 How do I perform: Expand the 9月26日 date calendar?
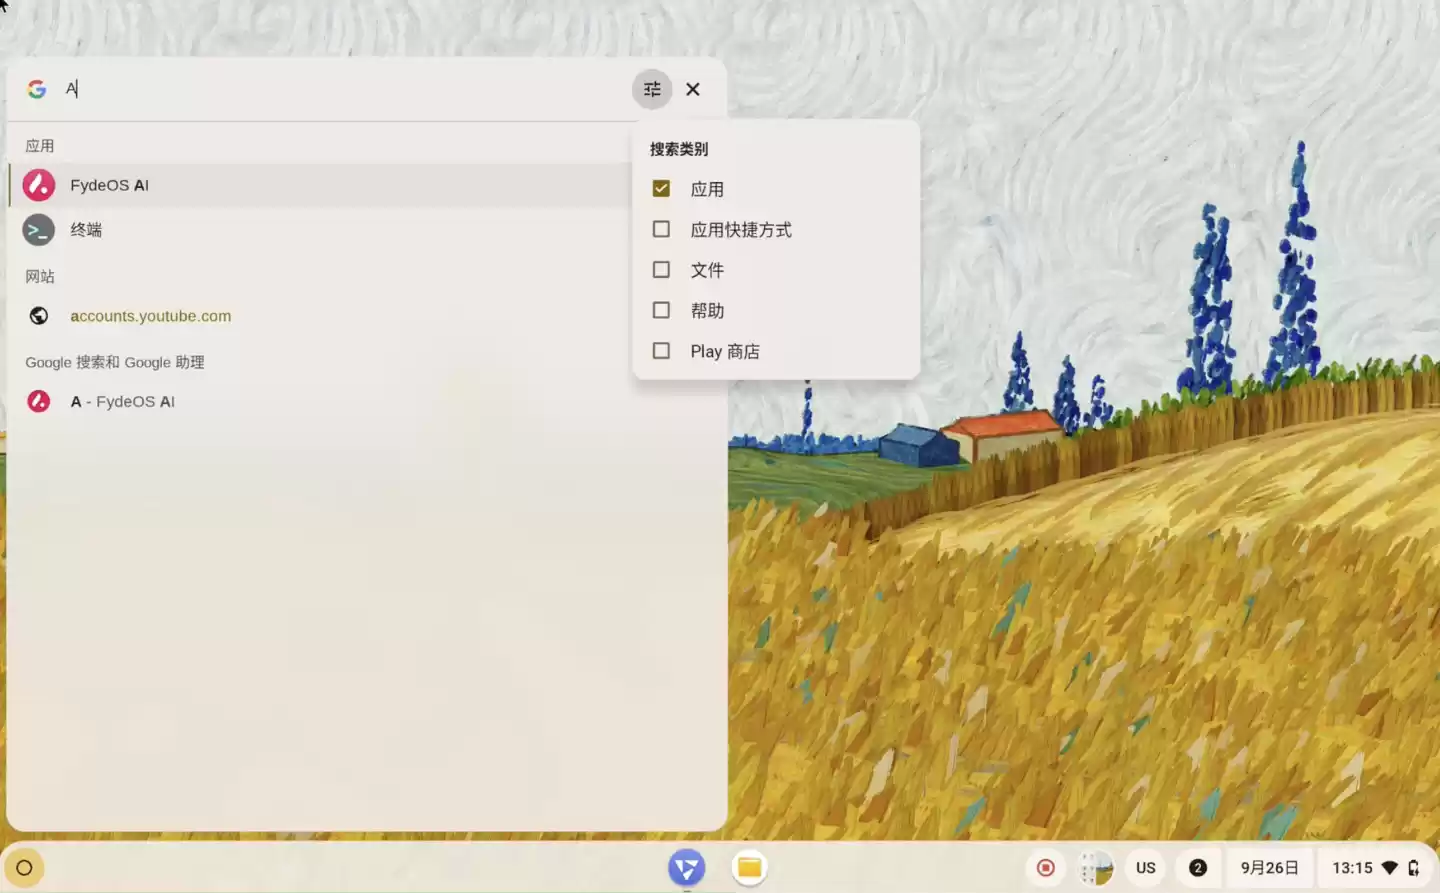(x=1269, y=868)
